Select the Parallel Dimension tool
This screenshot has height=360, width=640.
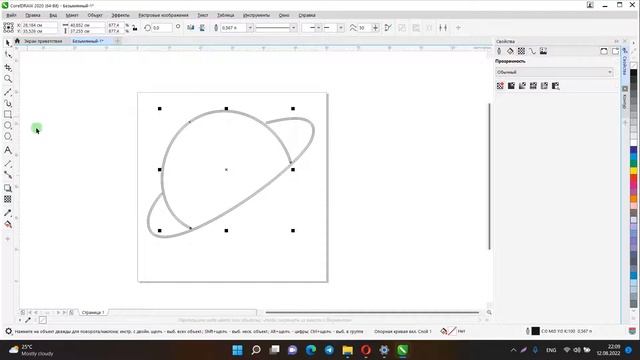tap(8, 164)
